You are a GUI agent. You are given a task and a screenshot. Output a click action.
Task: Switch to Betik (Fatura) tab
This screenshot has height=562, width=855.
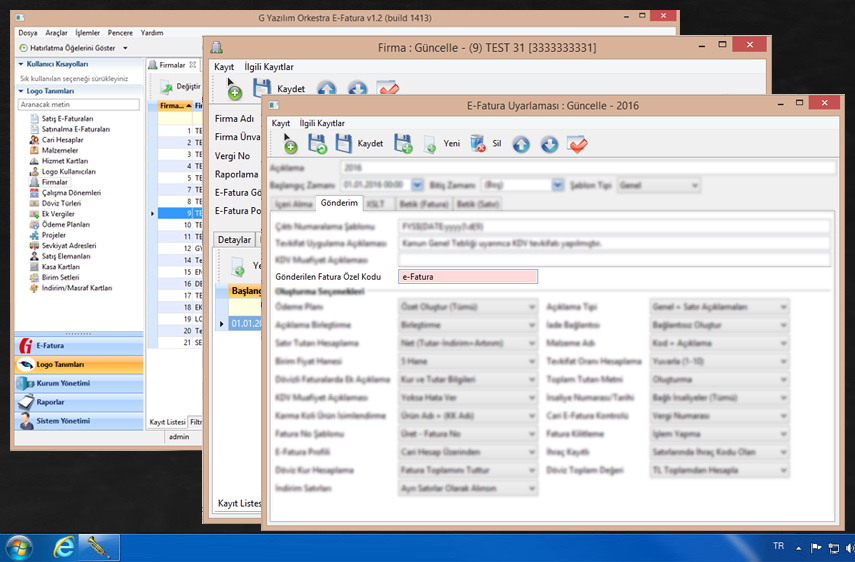[x=424, y=204]
